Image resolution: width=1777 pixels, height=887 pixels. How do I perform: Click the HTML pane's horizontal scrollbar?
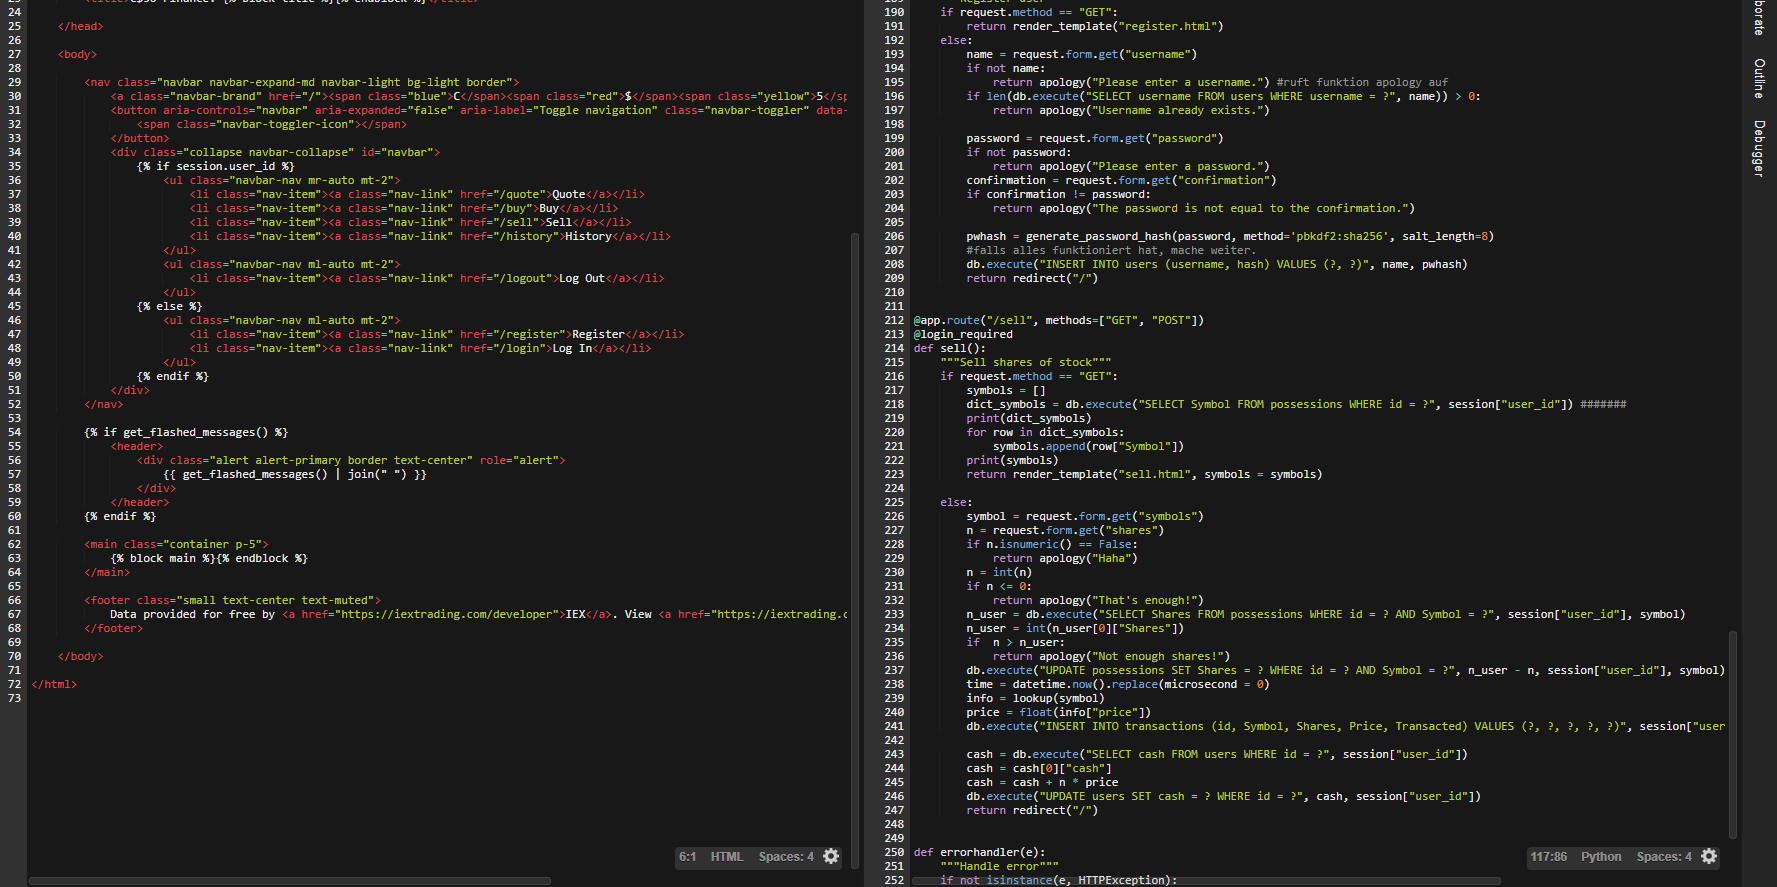tap(290, 881)
